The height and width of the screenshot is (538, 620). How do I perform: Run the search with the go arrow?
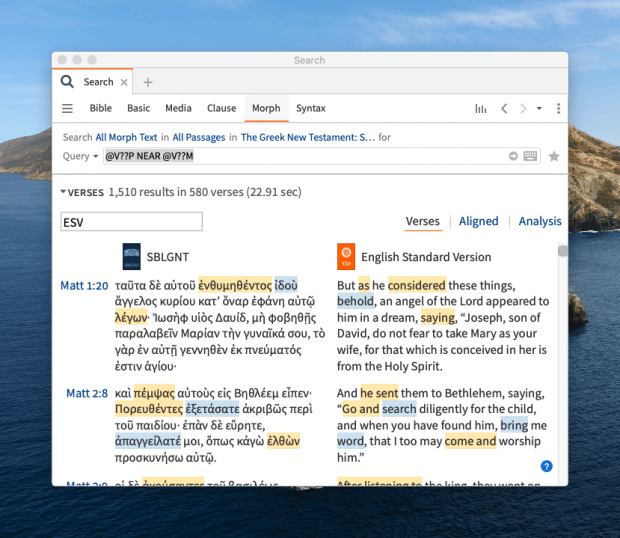pos(514,156)
